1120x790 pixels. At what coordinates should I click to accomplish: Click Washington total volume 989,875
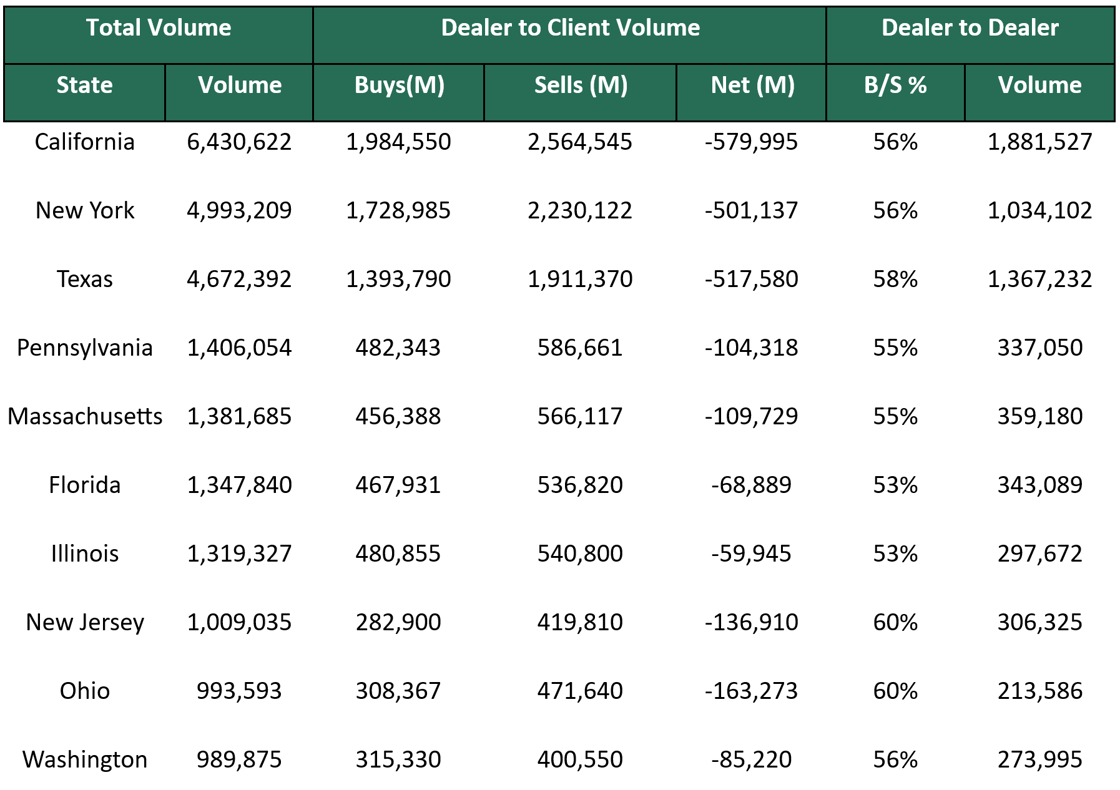point(239,759)
